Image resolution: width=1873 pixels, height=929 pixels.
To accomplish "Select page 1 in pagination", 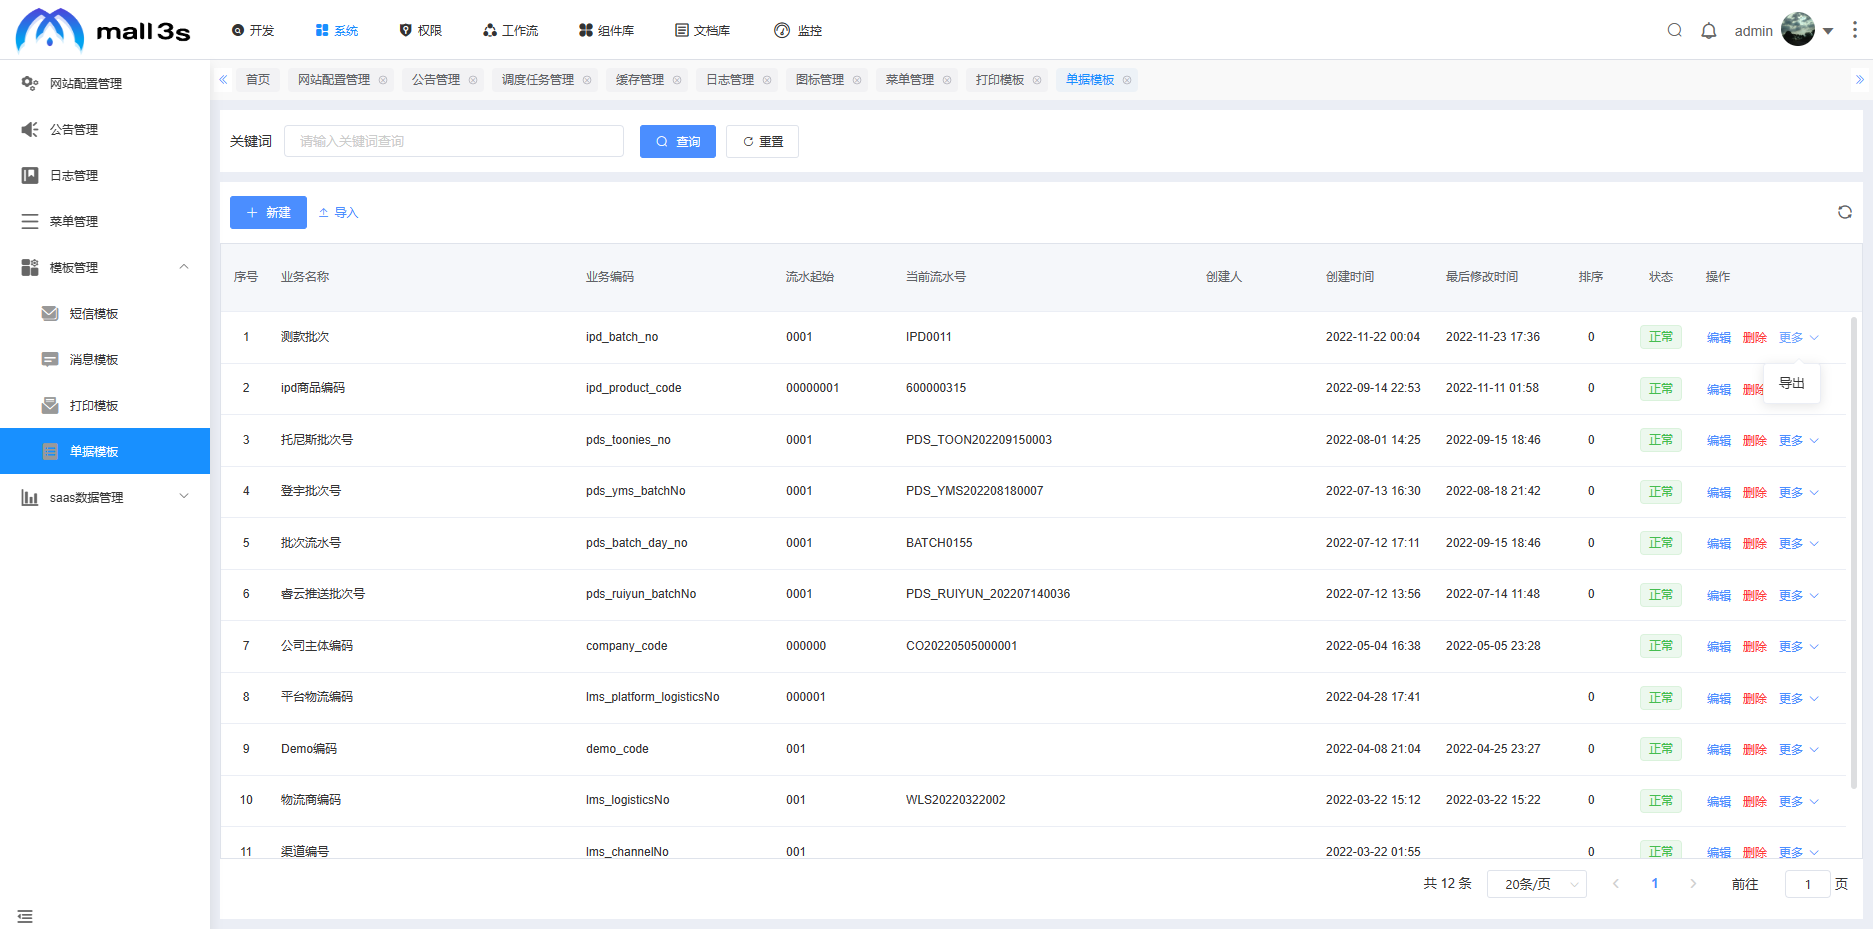I will [x=1655, y=884].
